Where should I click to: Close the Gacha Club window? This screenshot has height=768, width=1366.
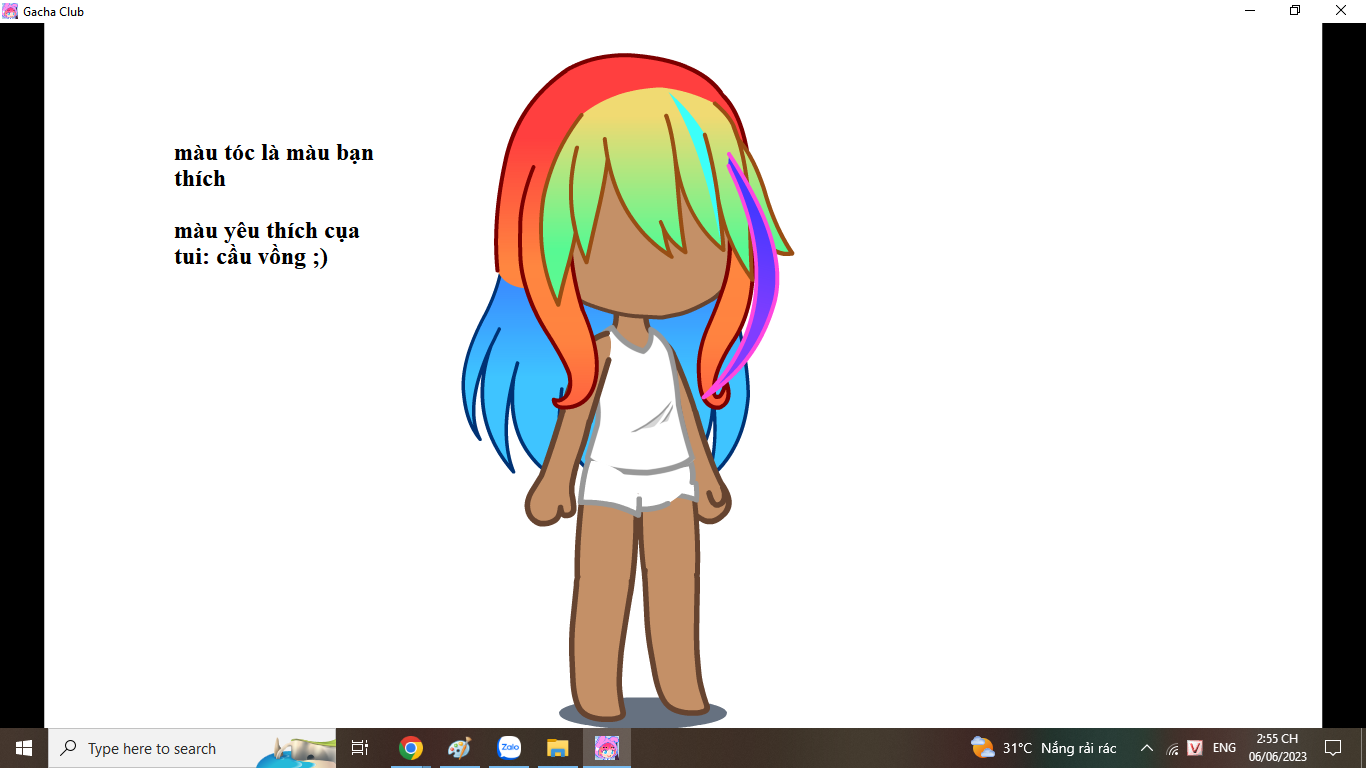click(1341, 11)
